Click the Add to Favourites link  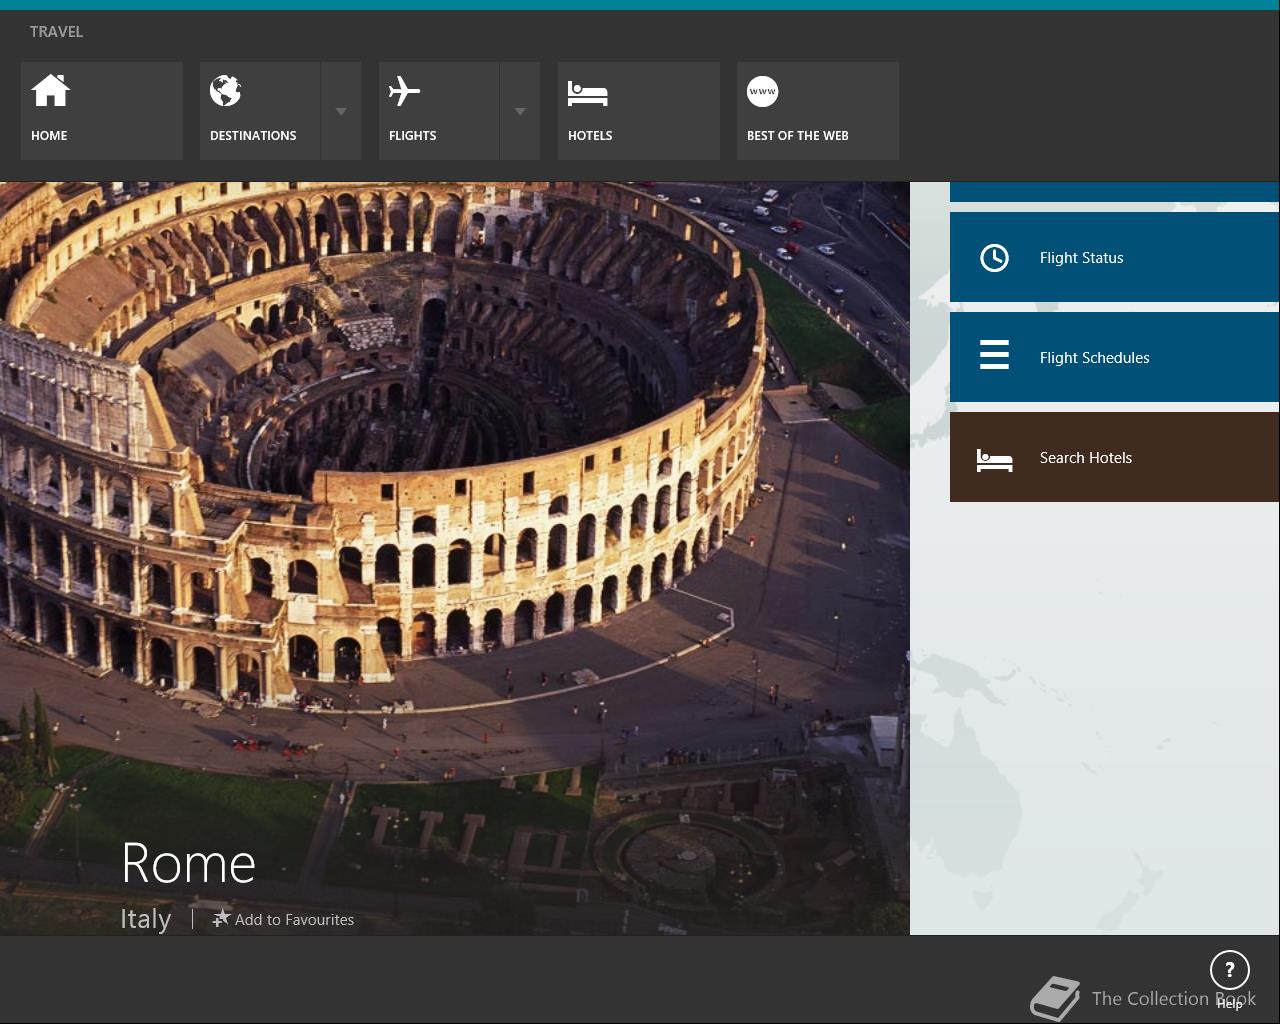tap(283, 919)
